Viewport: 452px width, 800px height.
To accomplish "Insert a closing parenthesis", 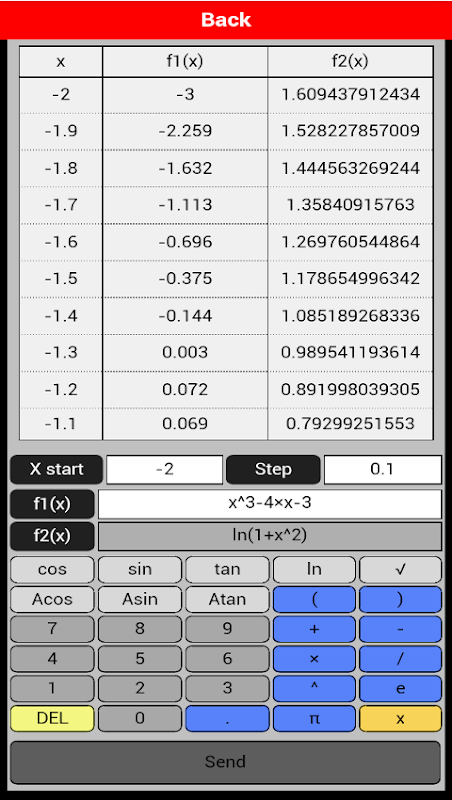I will pyautogui.click(x=400, y=599).
